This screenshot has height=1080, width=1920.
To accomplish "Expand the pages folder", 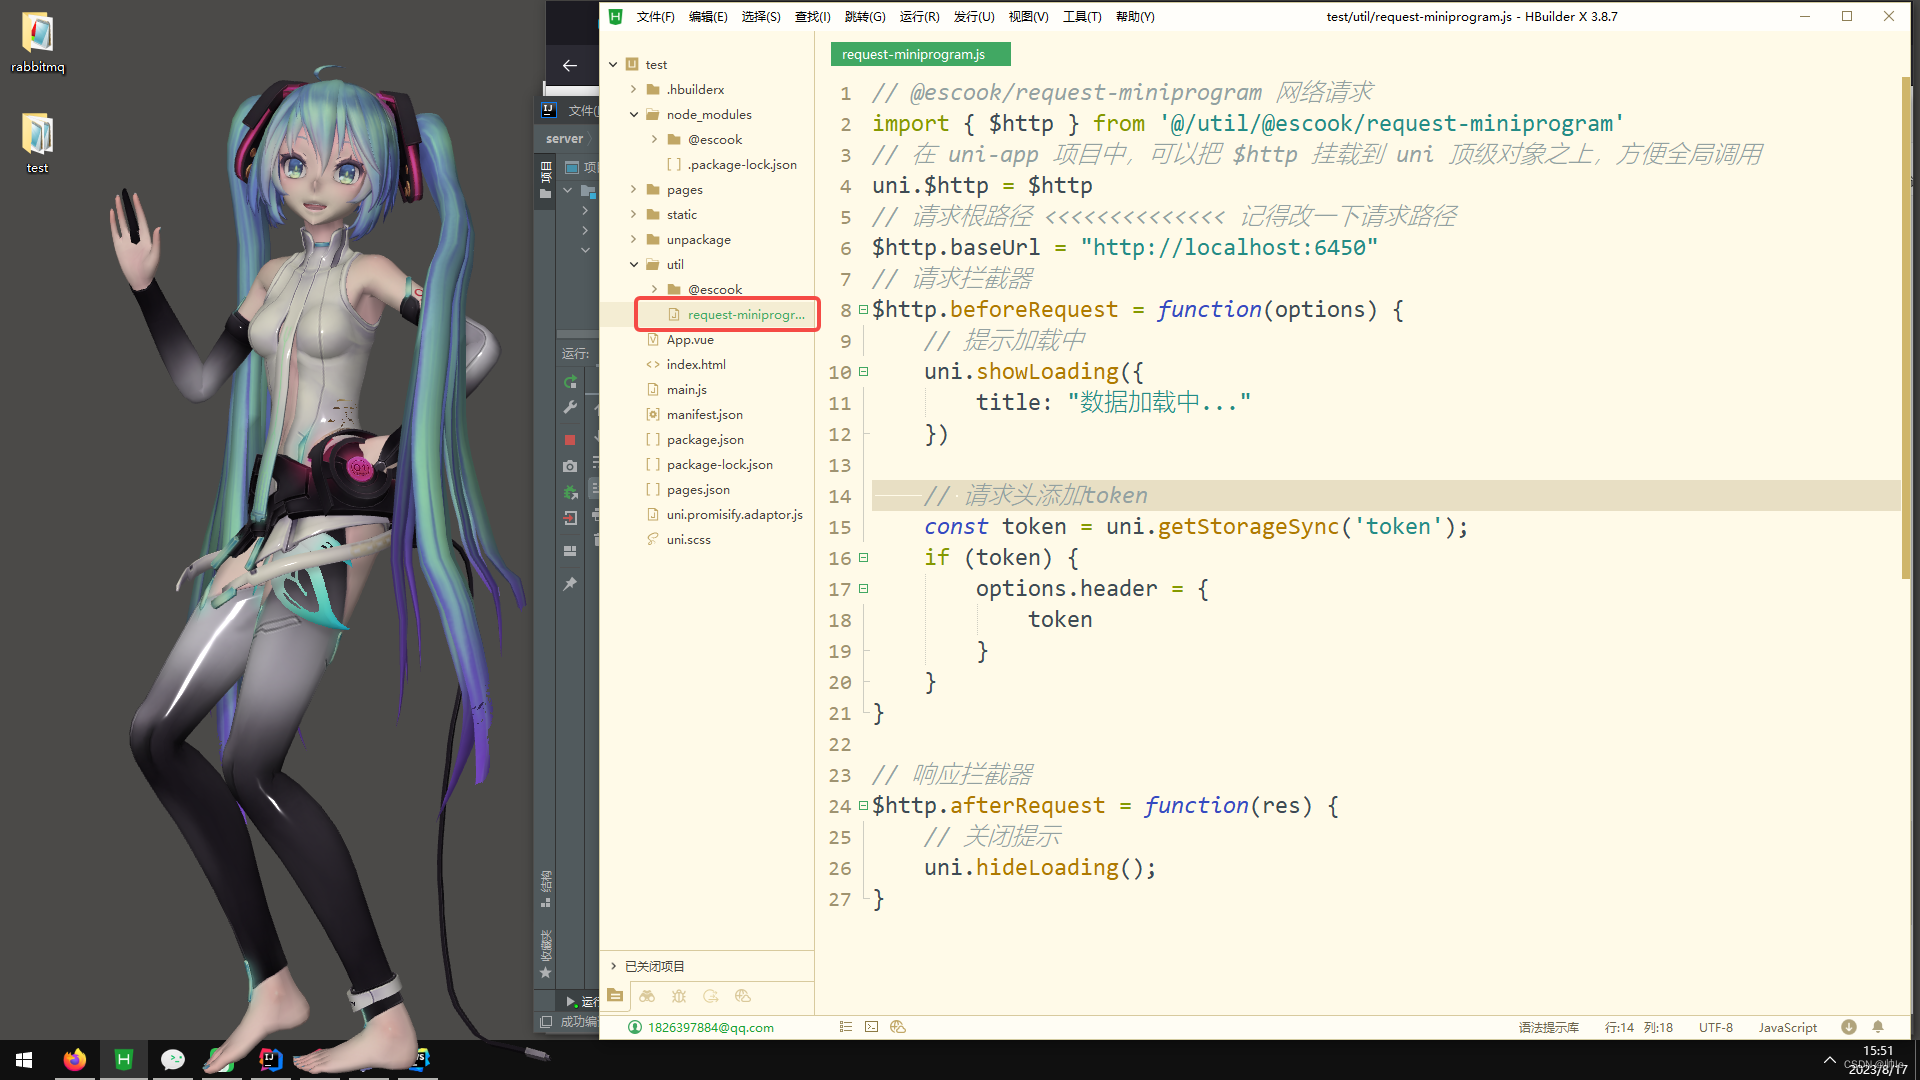I will [634, 190].
